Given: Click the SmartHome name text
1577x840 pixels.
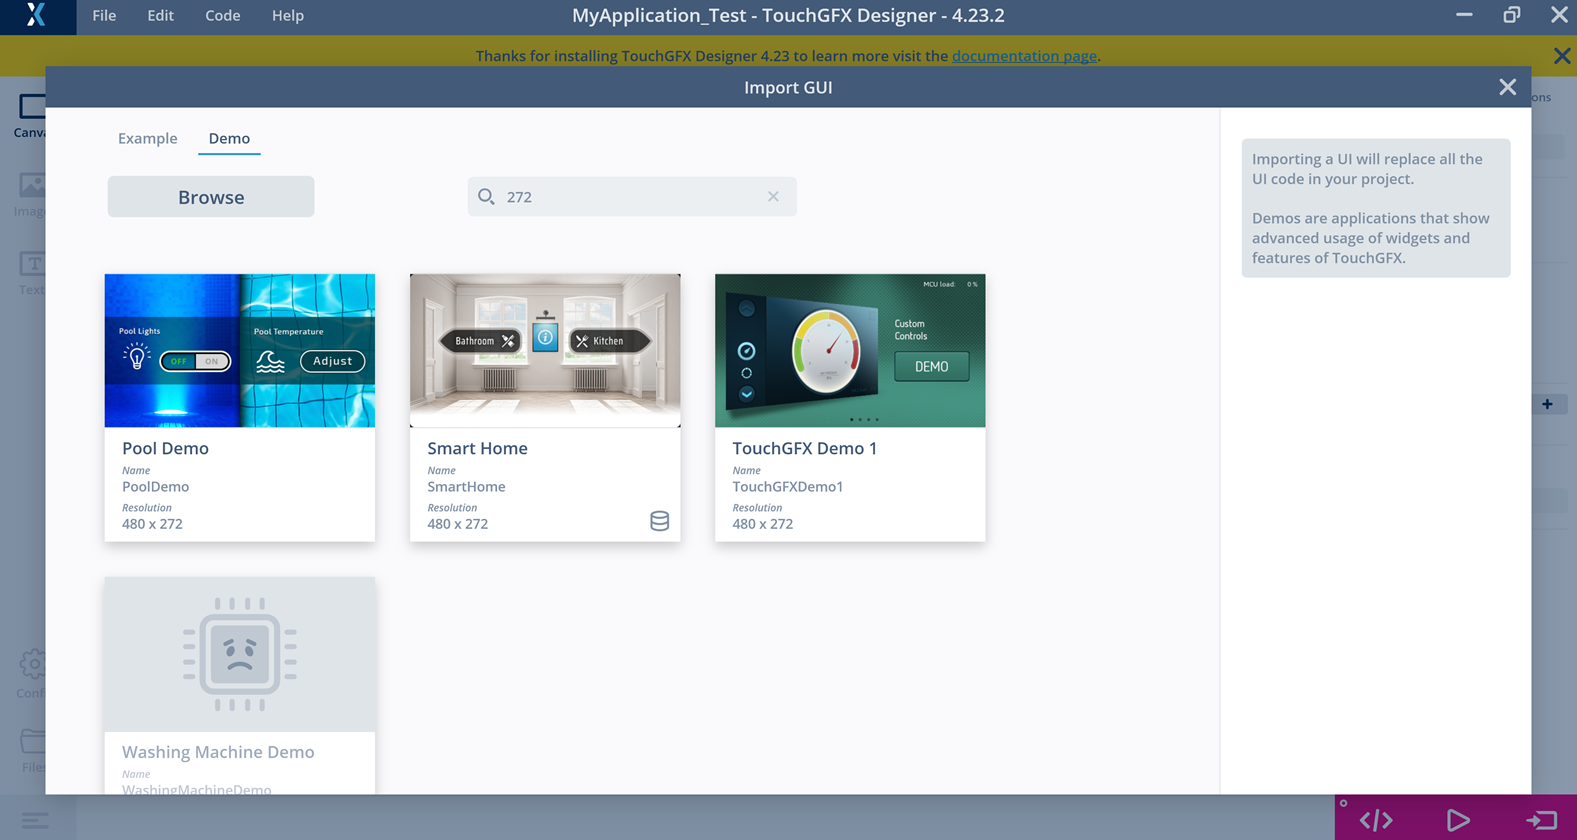Looking at the screenshot, I should click(466, 487).
